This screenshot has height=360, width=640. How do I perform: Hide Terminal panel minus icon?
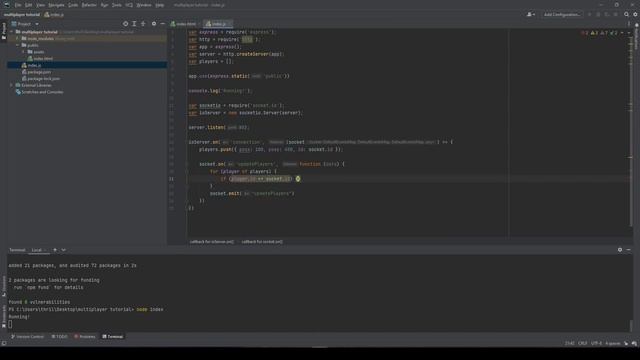(629, 250)
